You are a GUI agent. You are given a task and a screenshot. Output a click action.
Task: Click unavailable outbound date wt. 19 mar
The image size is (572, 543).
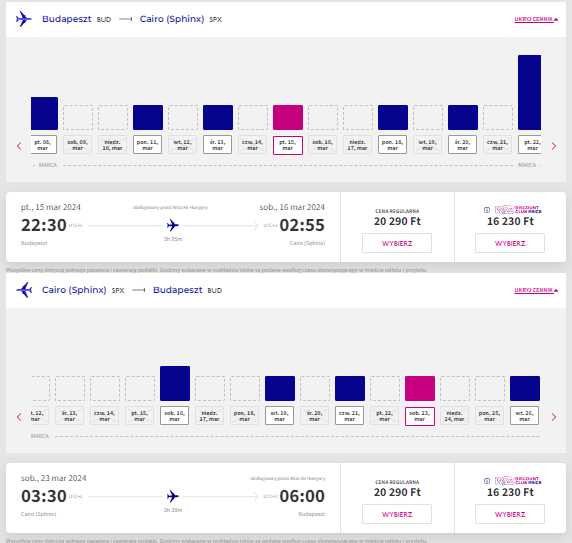pyautogui.click(x=428, y=145)
